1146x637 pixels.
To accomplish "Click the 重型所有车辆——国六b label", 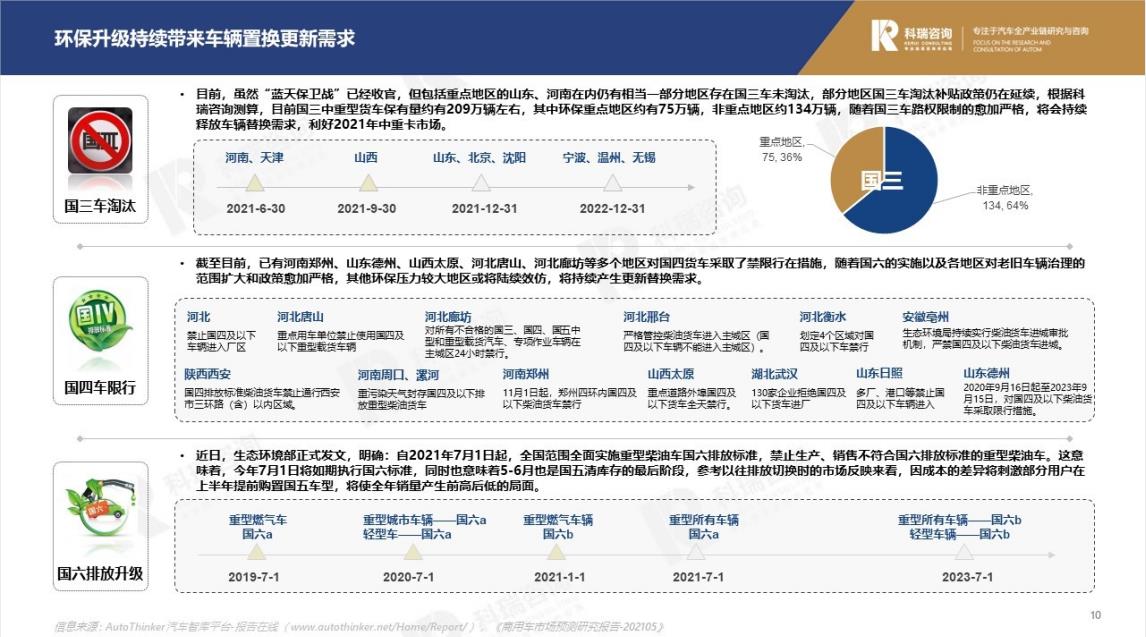I will point(960,520).
